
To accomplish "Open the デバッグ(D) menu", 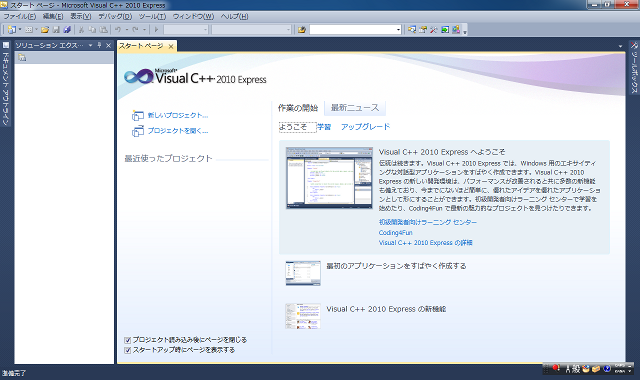I will pyautogui.click(x=115, y=16).
